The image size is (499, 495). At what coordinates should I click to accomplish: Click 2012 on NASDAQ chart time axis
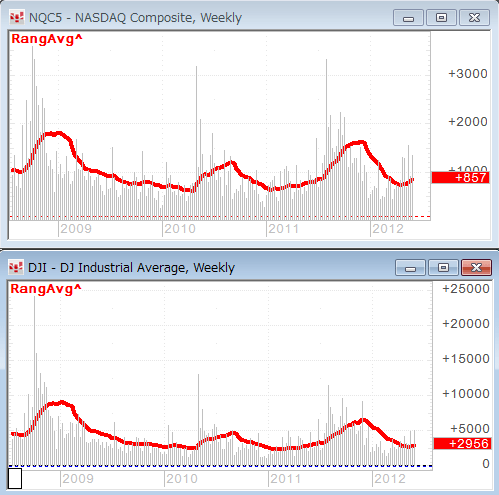click(x=388, y=229)
